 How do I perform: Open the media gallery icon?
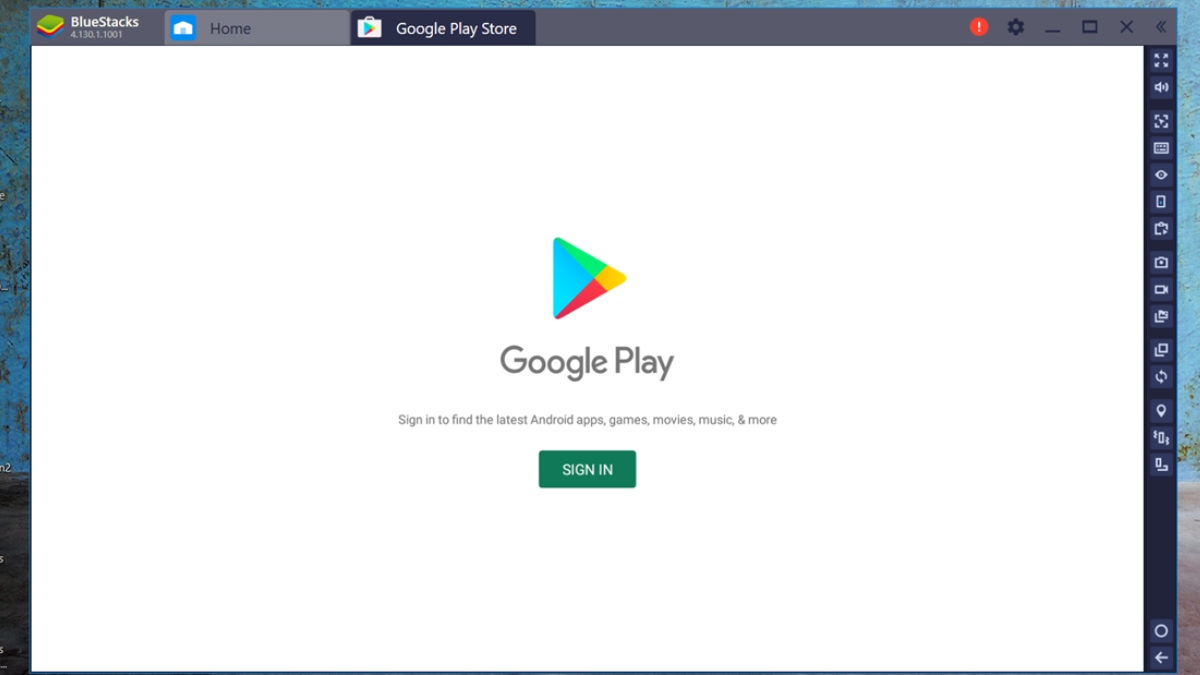point(1161,317)
